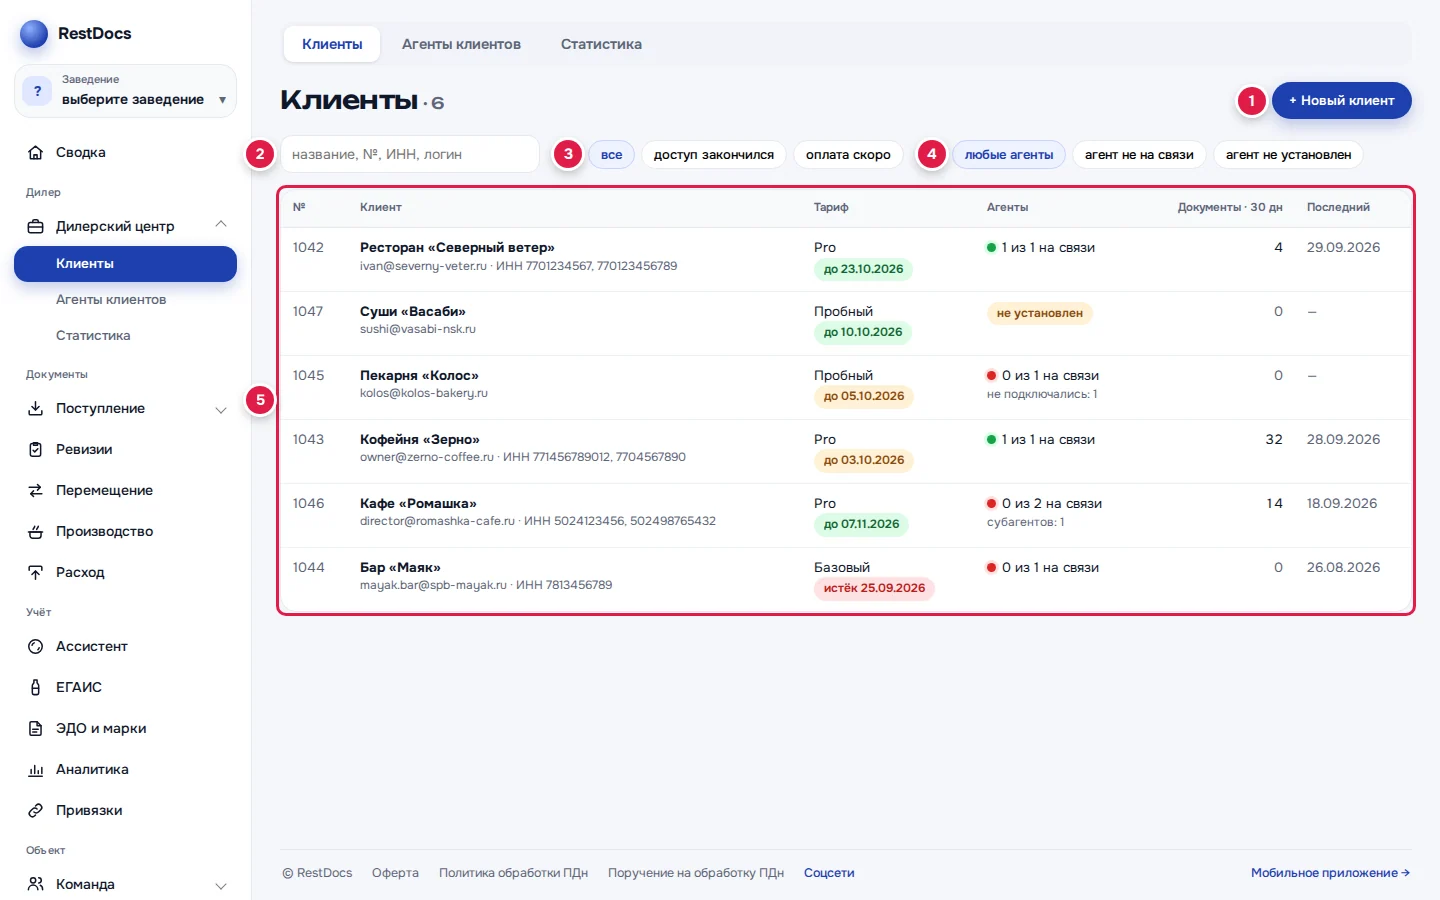Expand the Команда submenu chevron
The image size is (1440, 900).
[x=221, y=886]
